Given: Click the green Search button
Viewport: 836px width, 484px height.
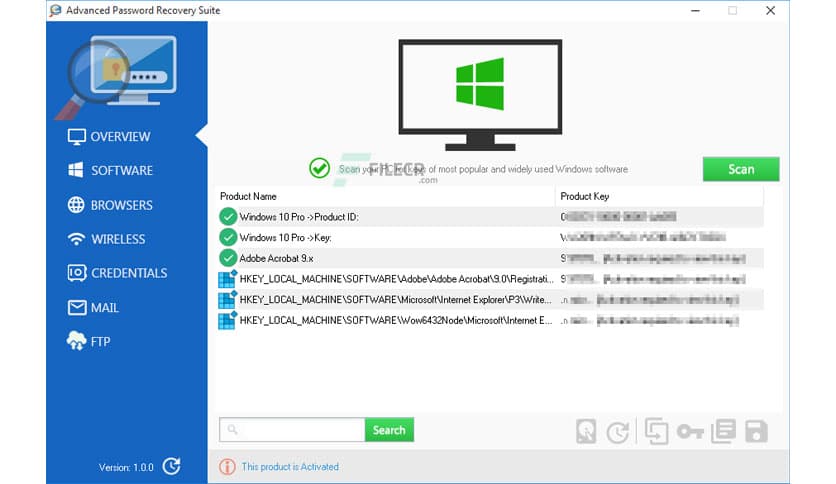Looking at the screenshot, I should tap(389, 430).
